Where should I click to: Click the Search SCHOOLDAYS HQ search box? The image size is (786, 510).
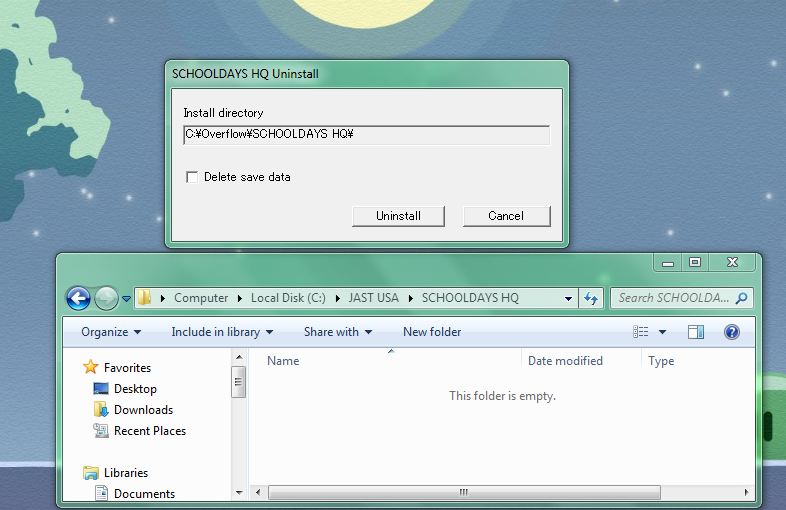coord(674,298)
